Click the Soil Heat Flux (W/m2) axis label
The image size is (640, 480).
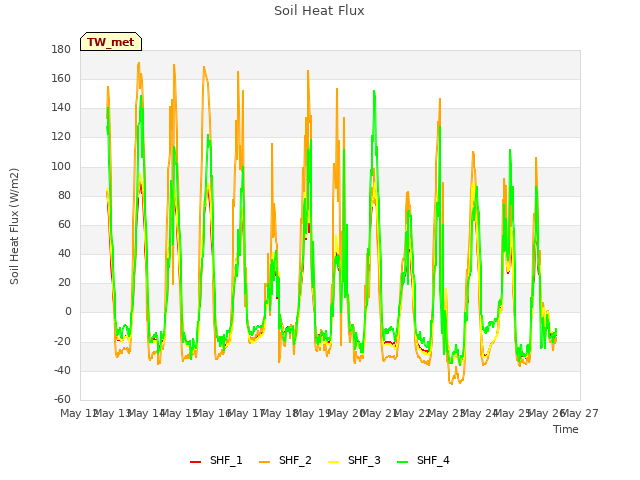[x=14, y=226]
